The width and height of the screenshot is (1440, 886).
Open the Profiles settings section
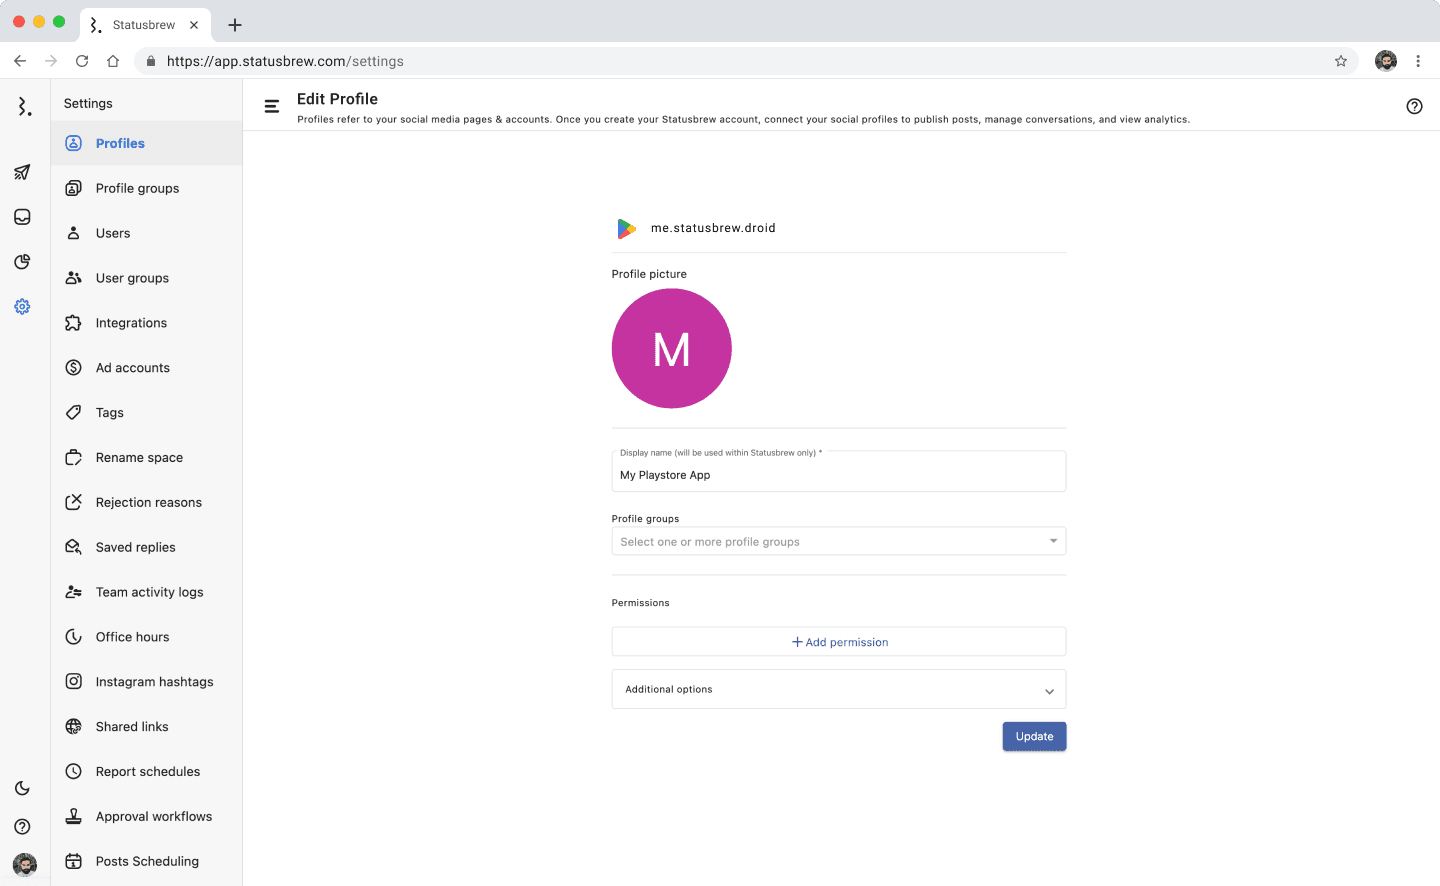click(x=147, y=143)
